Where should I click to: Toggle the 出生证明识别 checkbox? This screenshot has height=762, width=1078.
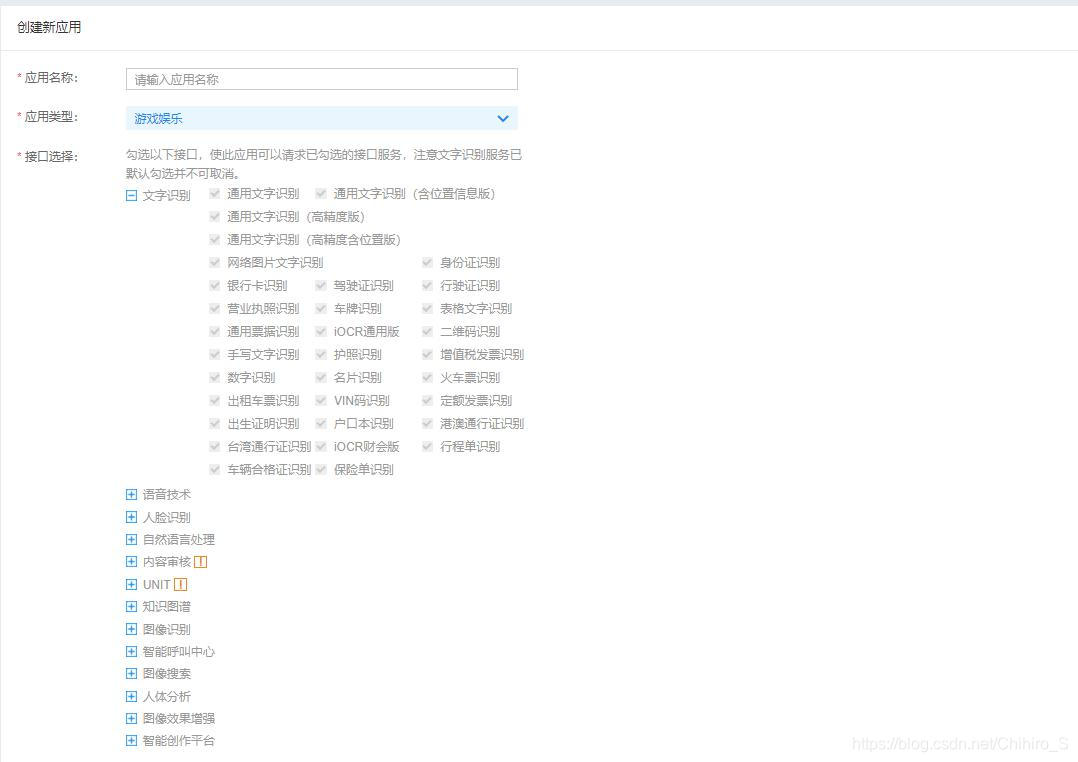214,423
